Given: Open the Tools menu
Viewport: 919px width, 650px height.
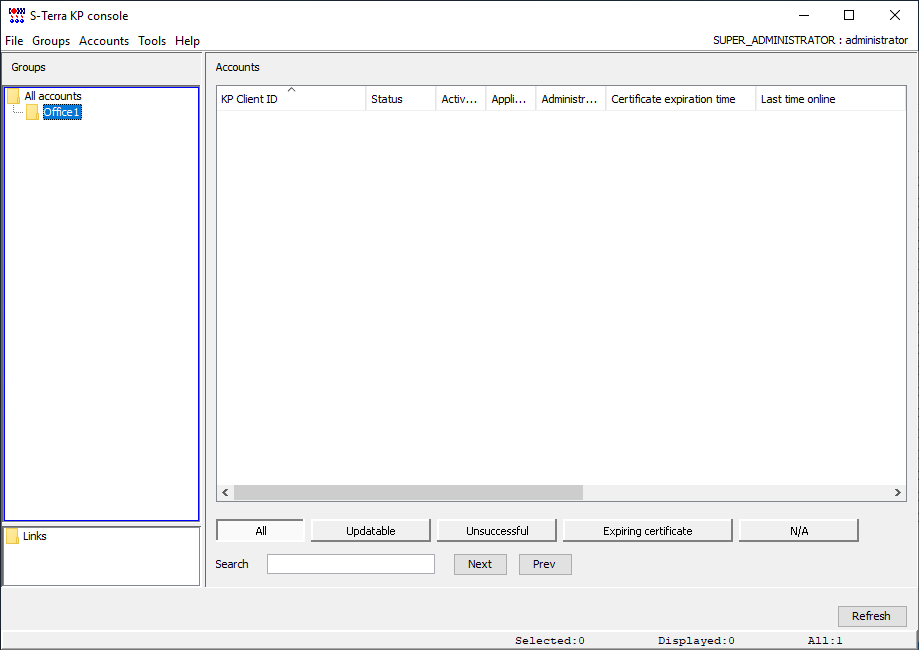Looking at the screenshot, I should pos(152,40).
